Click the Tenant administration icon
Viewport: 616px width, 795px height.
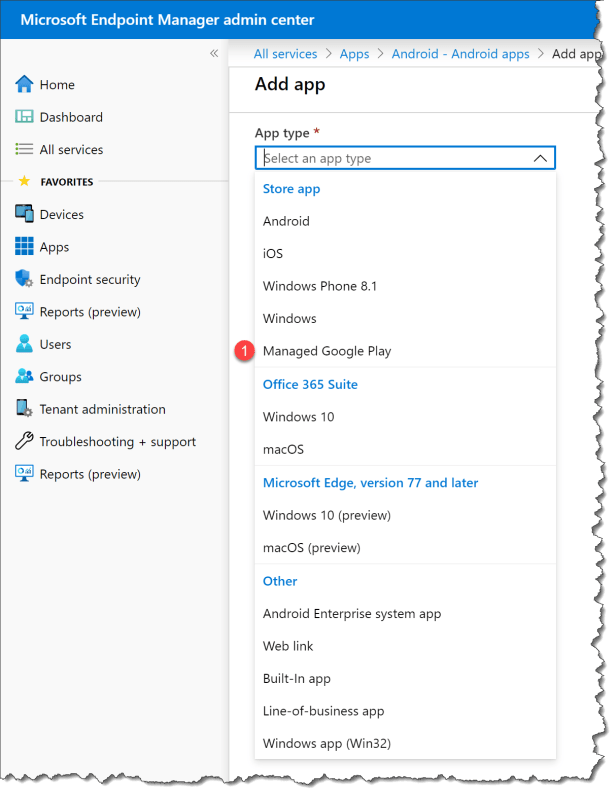pyautogui.click(x=24, y=409)
